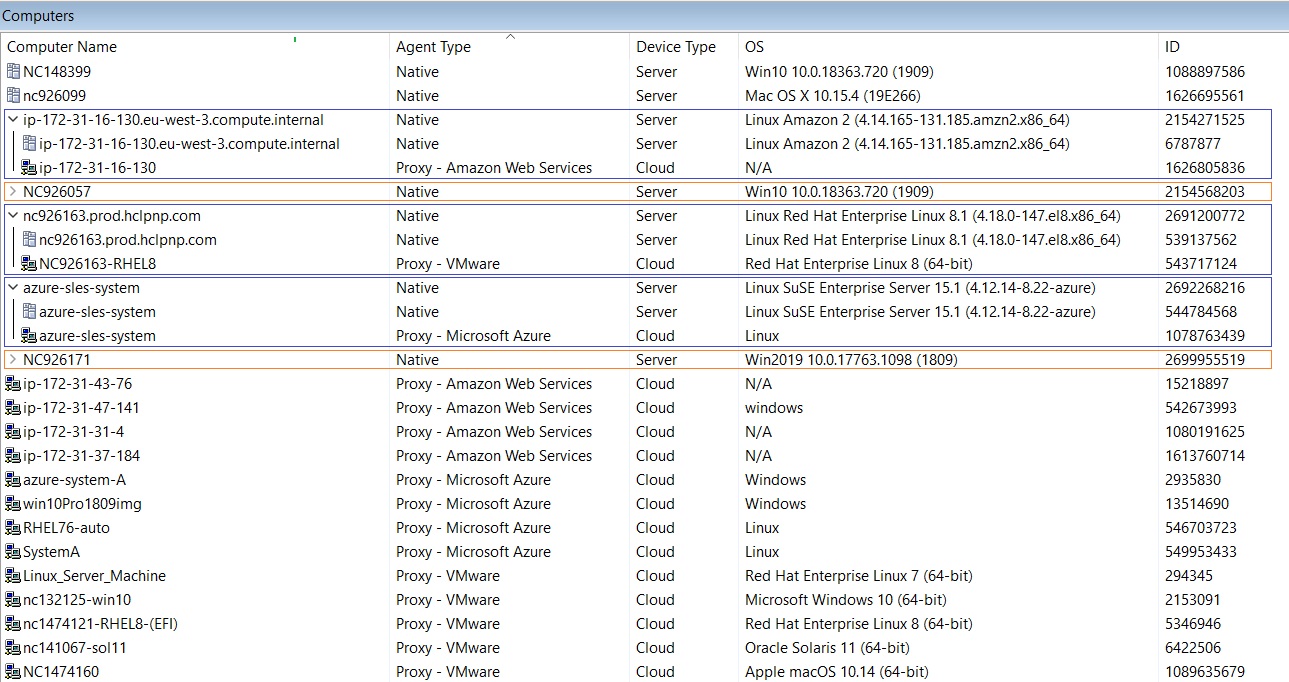This screenshot has height=682, width=1289.
Task: Click the OS column header
Action: pyautogui.click(x=754, y=47)
